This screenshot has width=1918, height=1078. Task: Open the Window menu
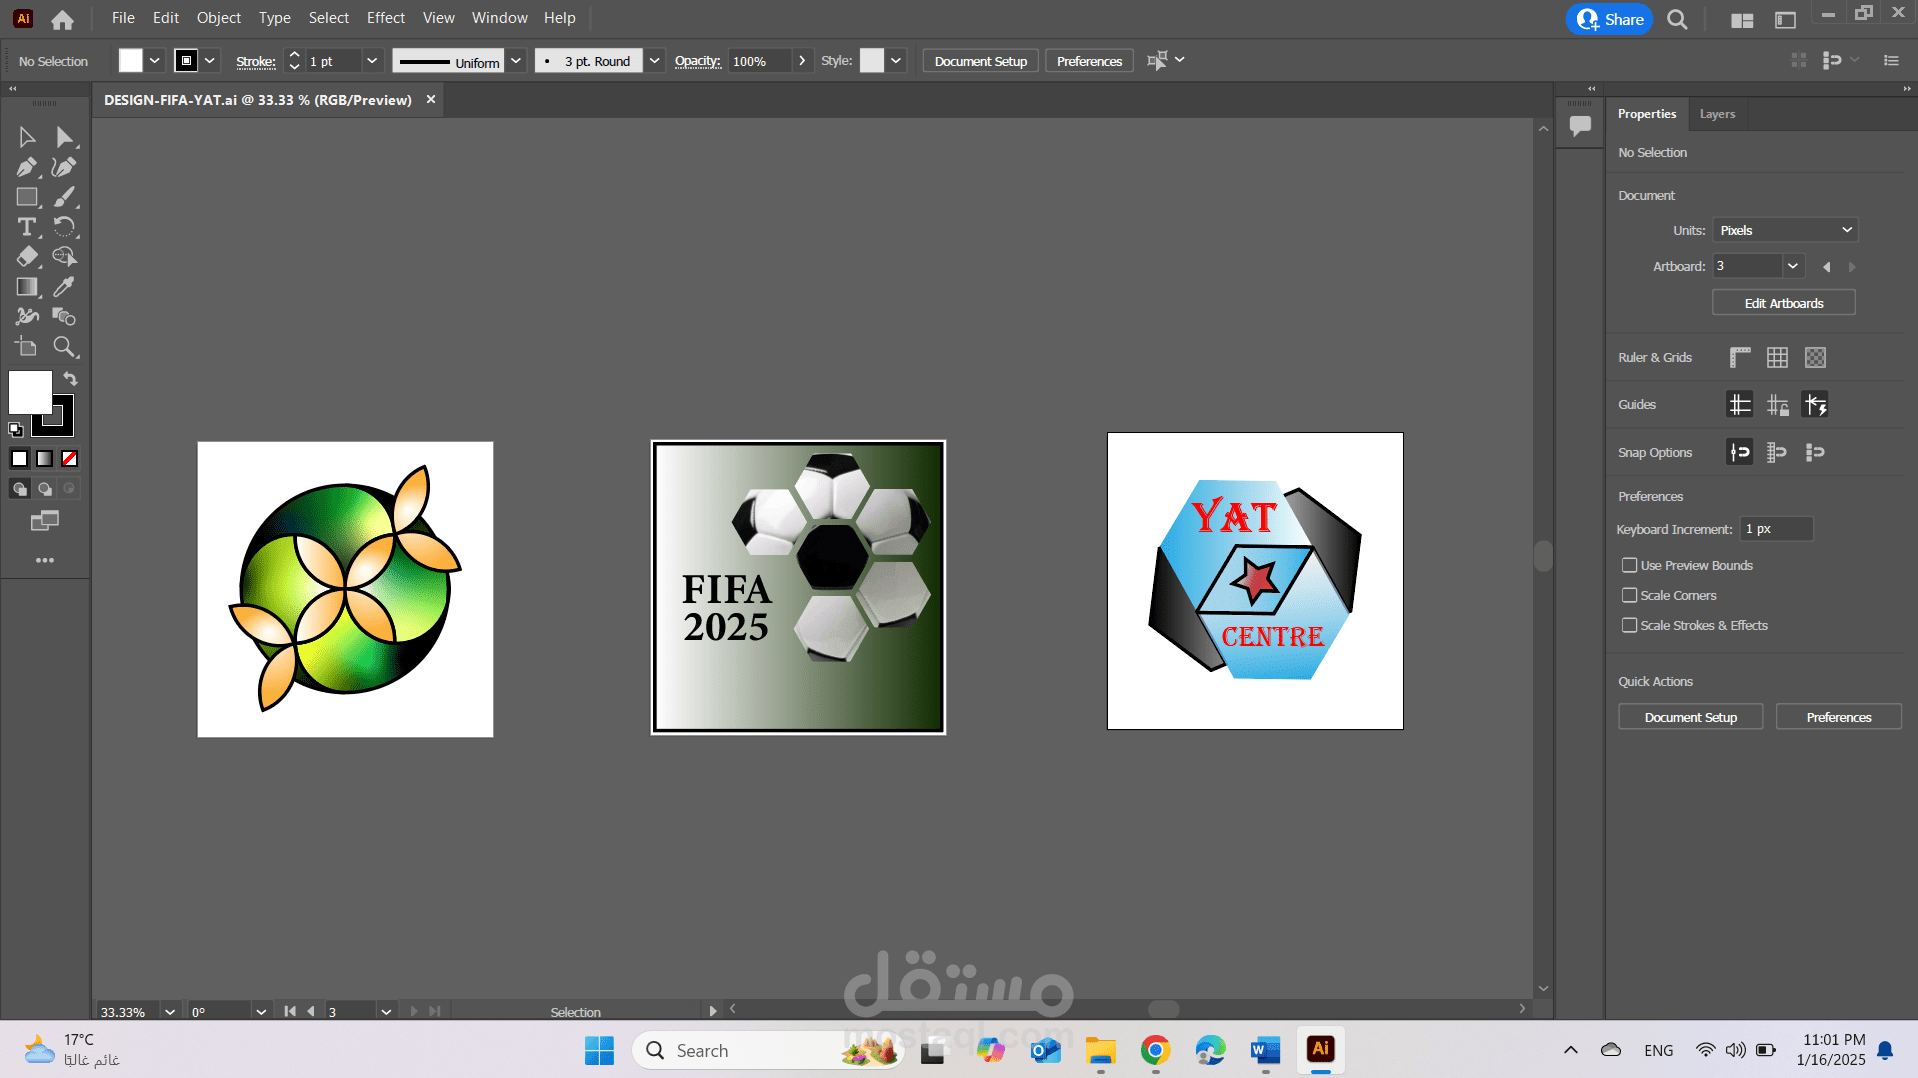pos(500,18)
